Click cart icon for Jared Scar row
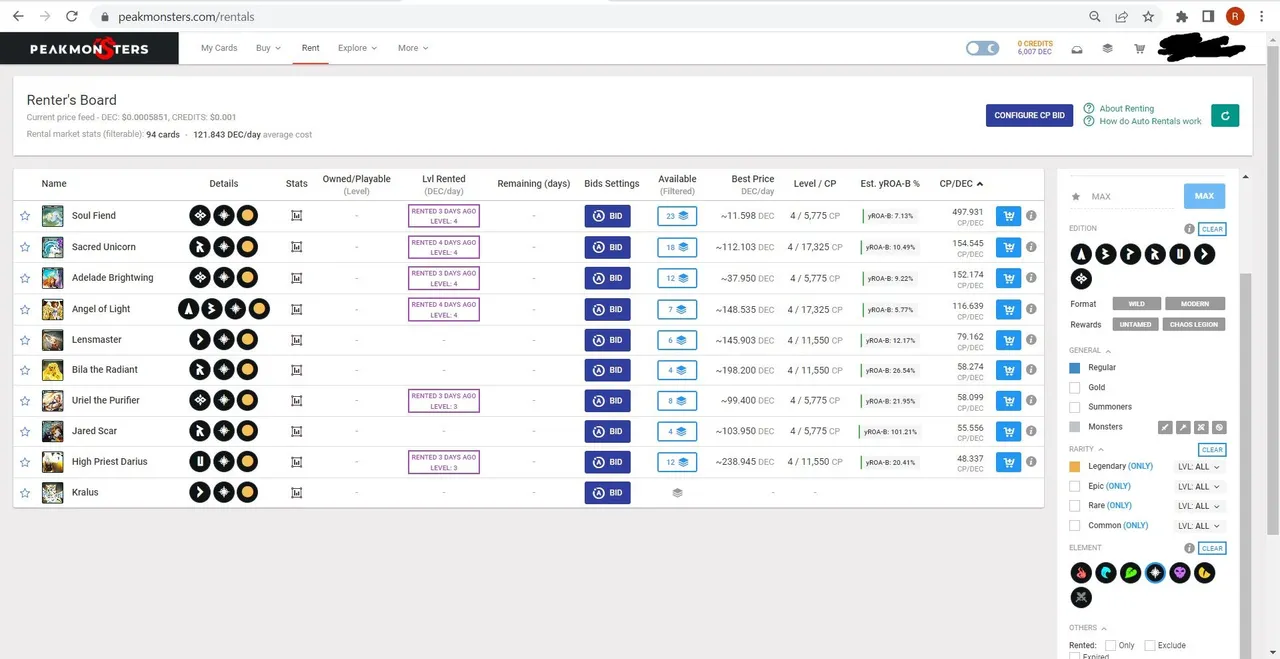Viewport: 1280px width, 659px height. [1008, 431]
